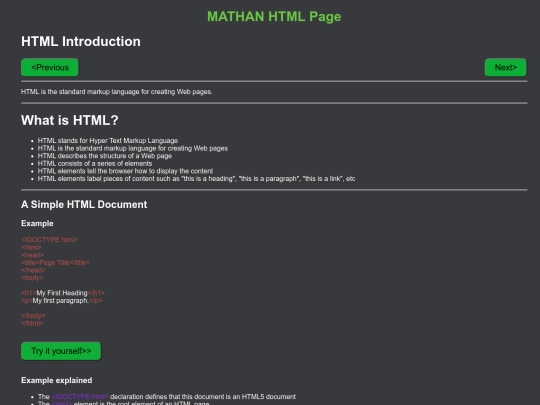This screenshot has width=540, height=405.
Task: Click bullet 'HTML describes the structure of a Web page'
Action: click(x=105, y=156)
